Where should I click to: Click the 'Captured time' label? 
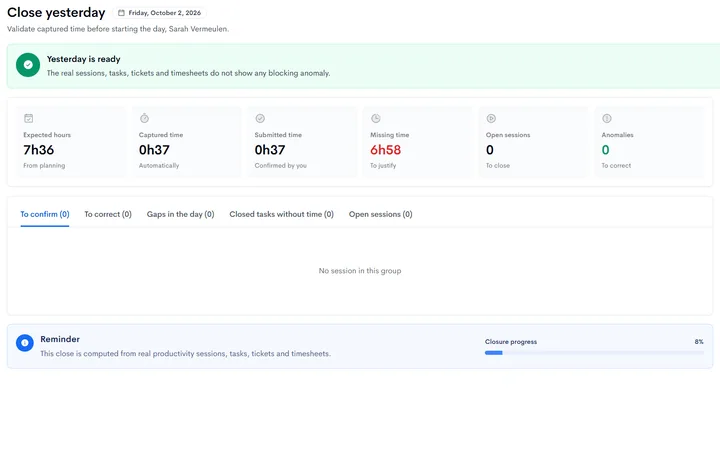(161, 135)
